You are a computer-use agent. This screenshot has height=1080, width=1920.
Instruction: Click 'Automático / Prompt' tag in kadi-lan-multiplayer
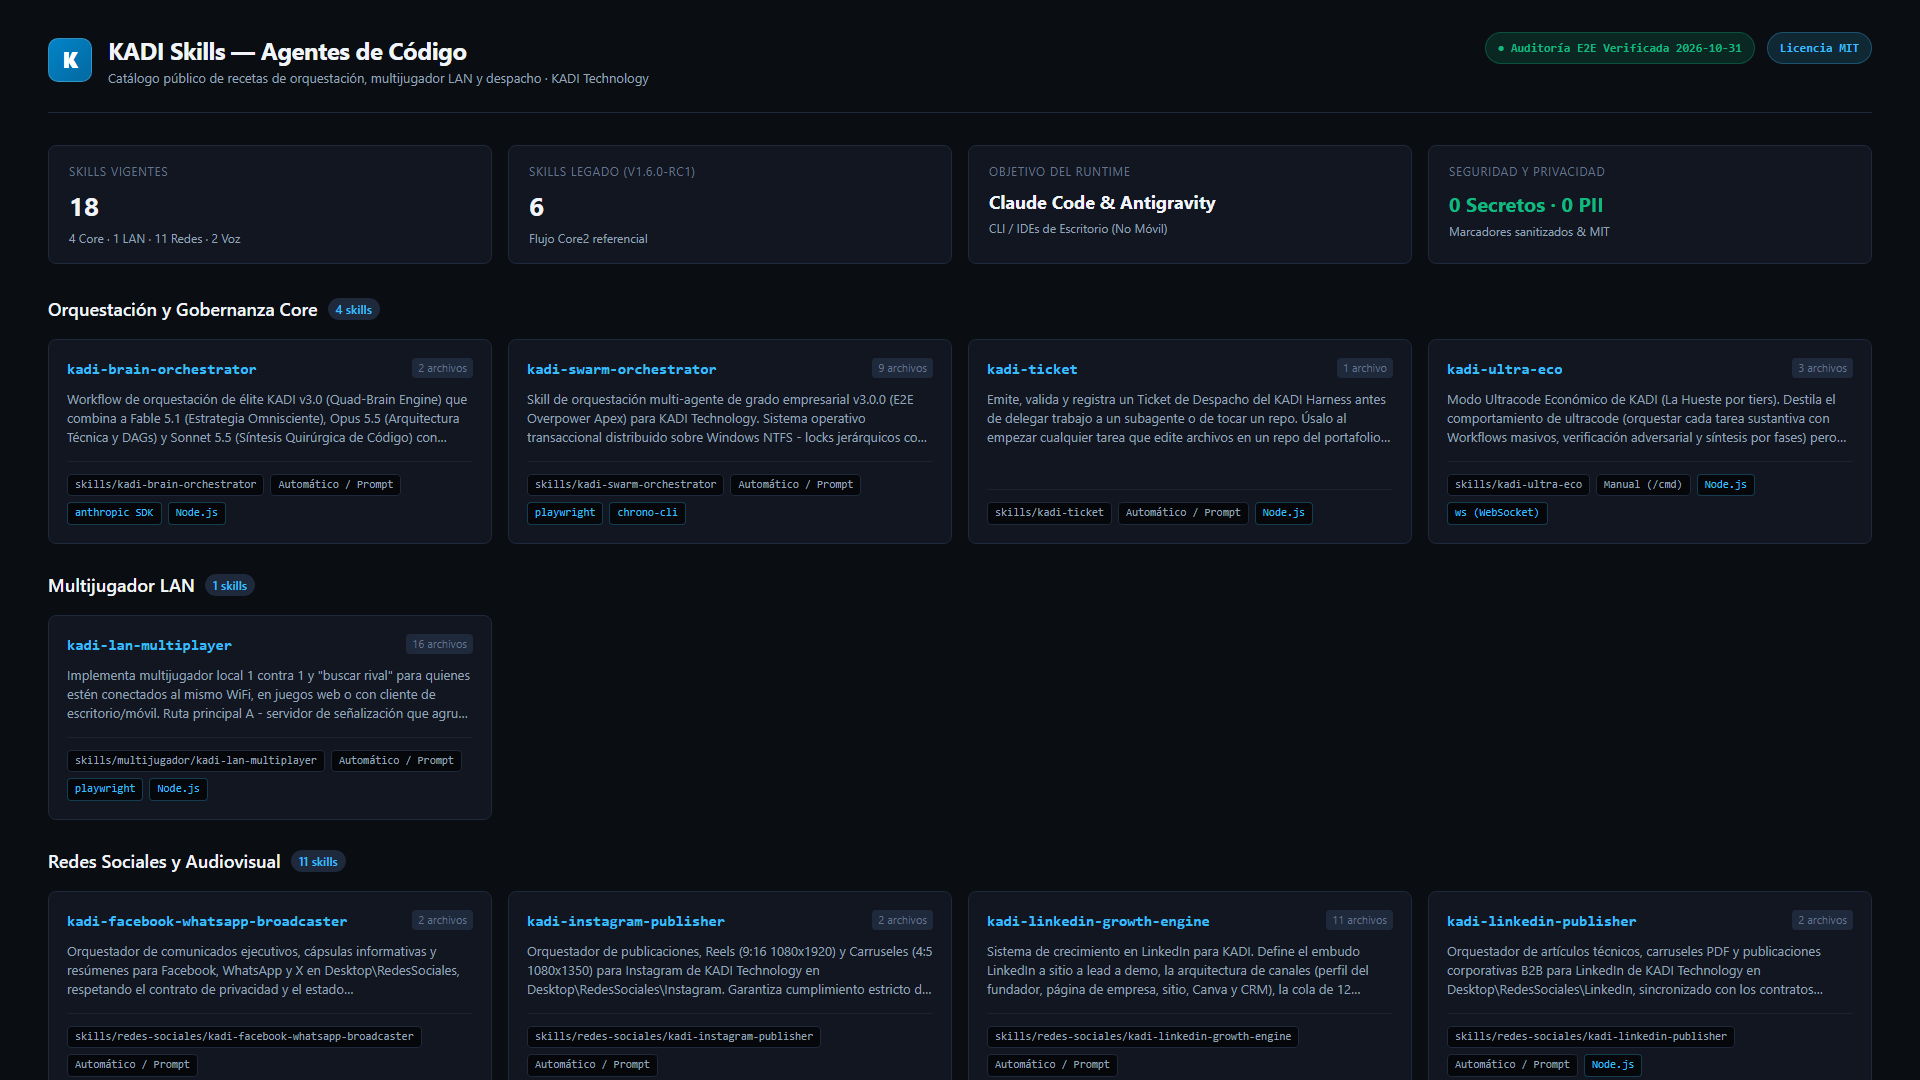396,761
